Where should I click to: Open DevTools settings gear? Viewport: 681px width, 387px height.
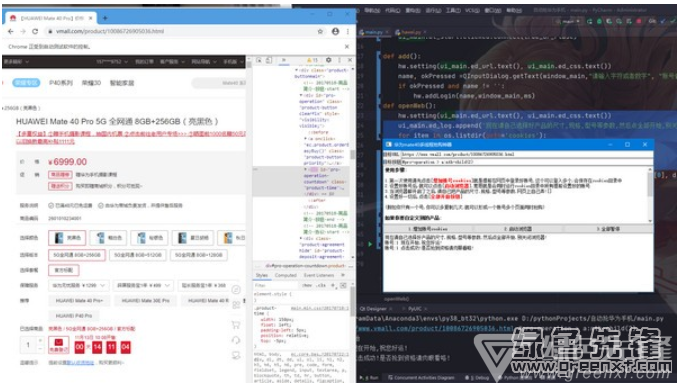click(x=329, y=60)
